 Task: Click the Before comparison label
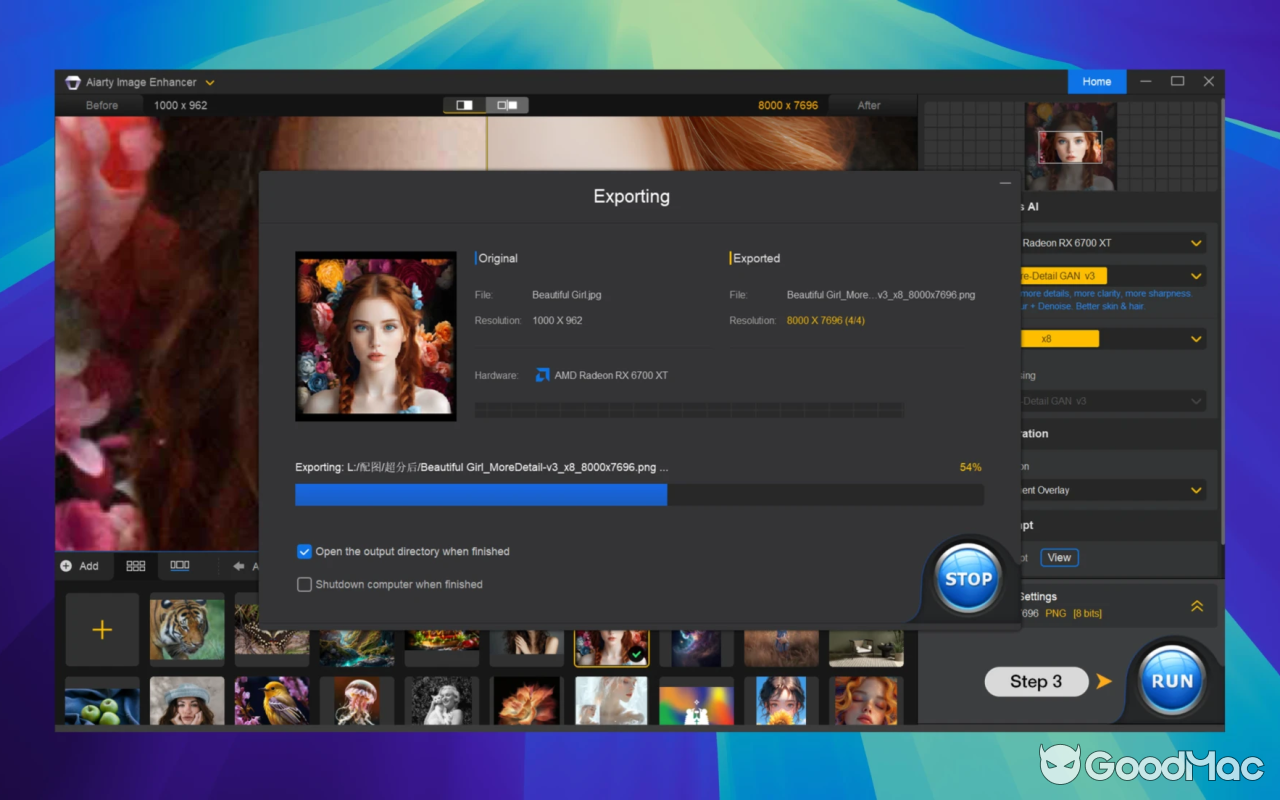click(x=100, y=104)
